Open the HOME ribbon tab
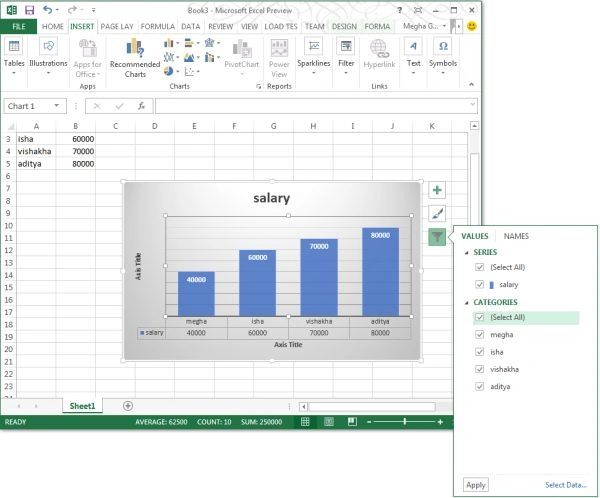This screenshot has height=498, width=600. click(52, 26)
